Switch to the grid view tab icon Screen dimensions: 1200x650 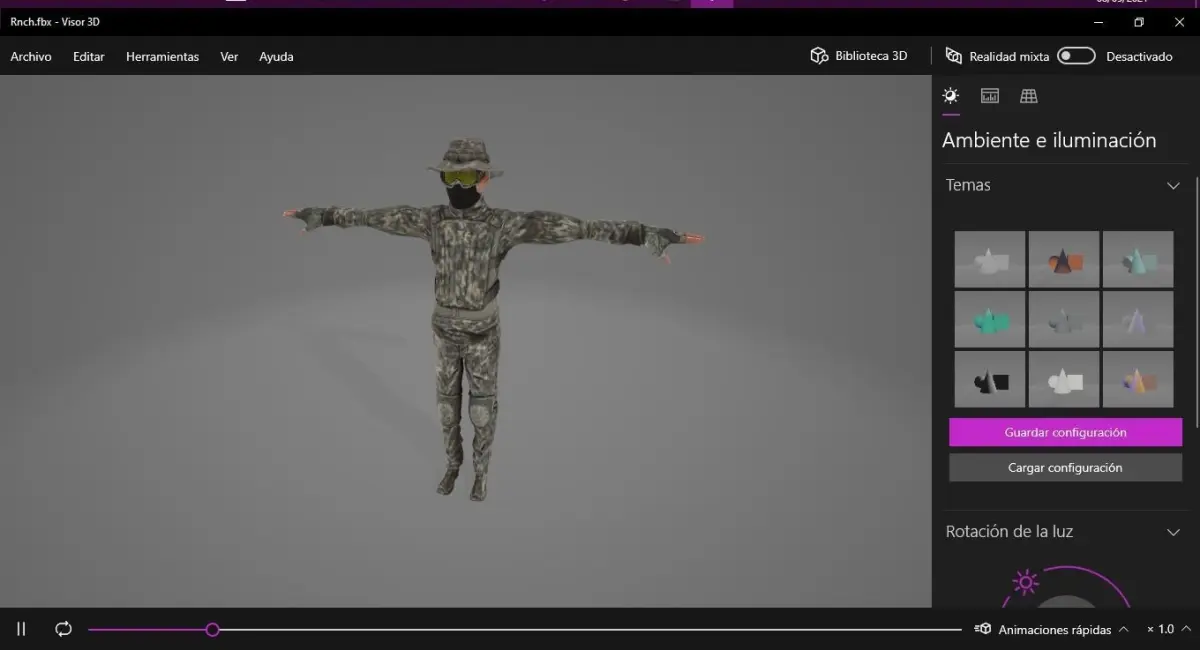[x=1028, y=96]
